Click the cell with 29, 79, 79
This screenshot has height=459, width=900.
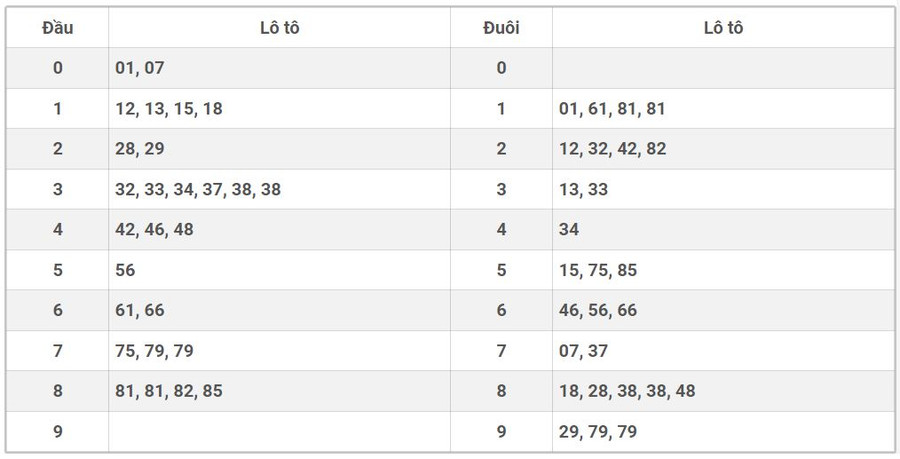(598, 432)
